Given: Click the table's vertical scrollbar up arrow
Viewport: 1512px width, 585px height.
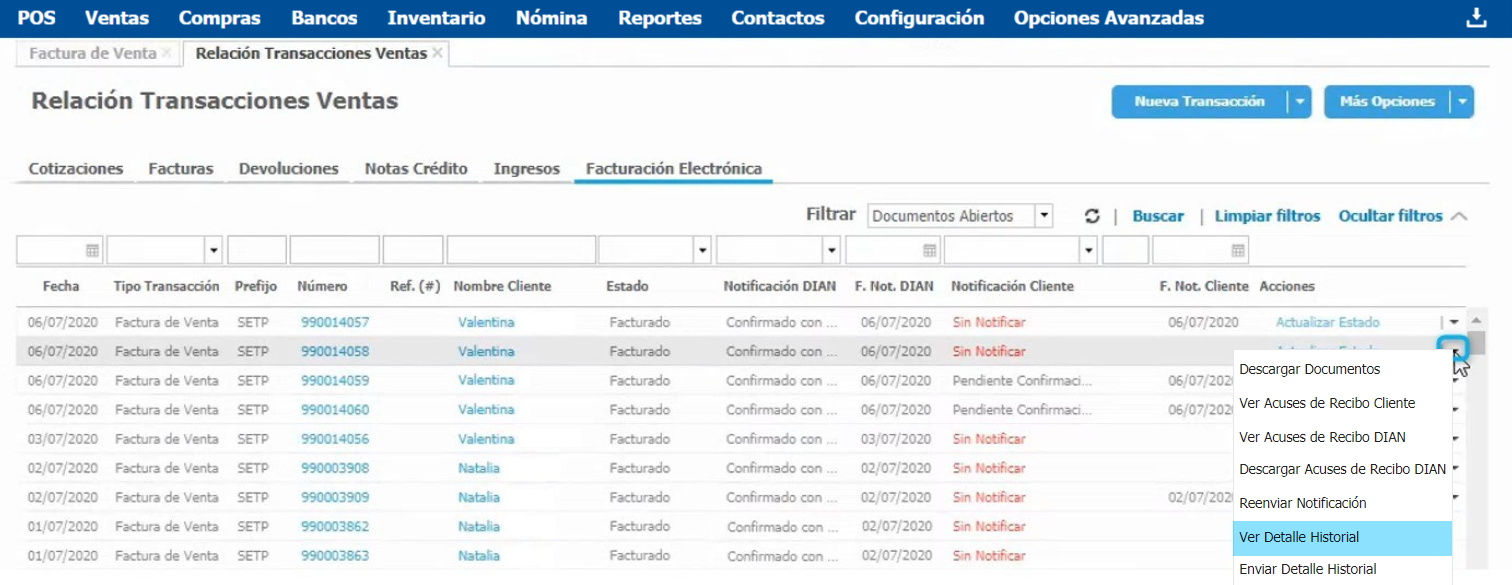Looking at the screenshot, I should (1476, 319).
